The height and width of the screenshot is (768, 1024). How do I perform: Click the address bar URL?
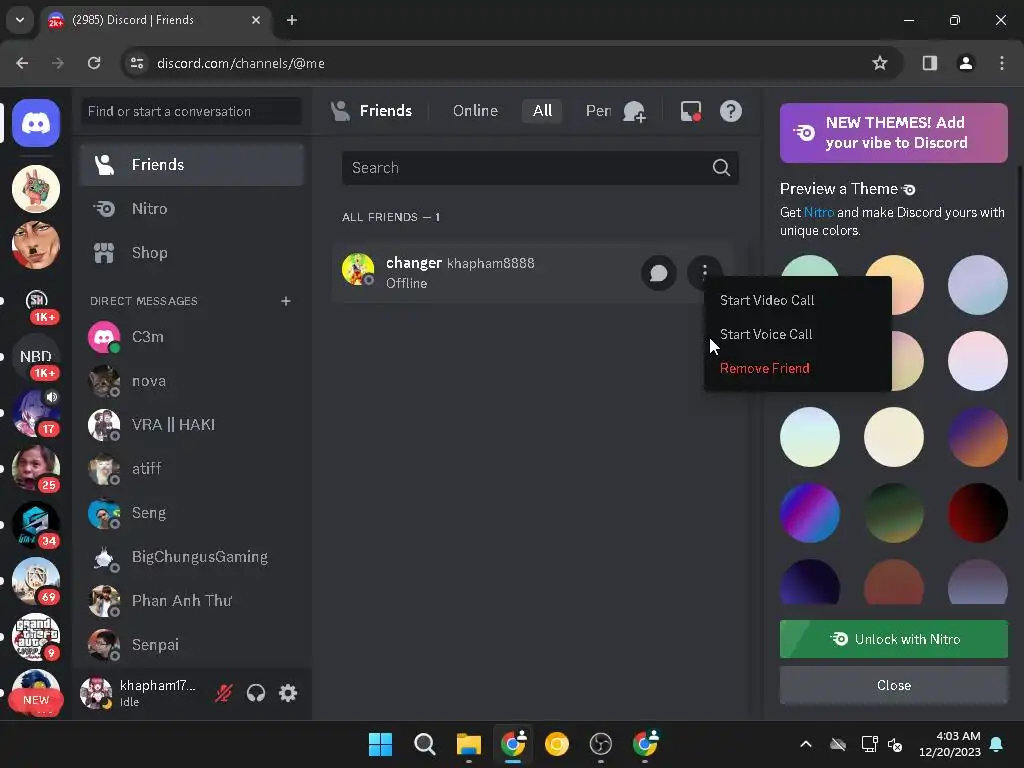coord(240,63)
